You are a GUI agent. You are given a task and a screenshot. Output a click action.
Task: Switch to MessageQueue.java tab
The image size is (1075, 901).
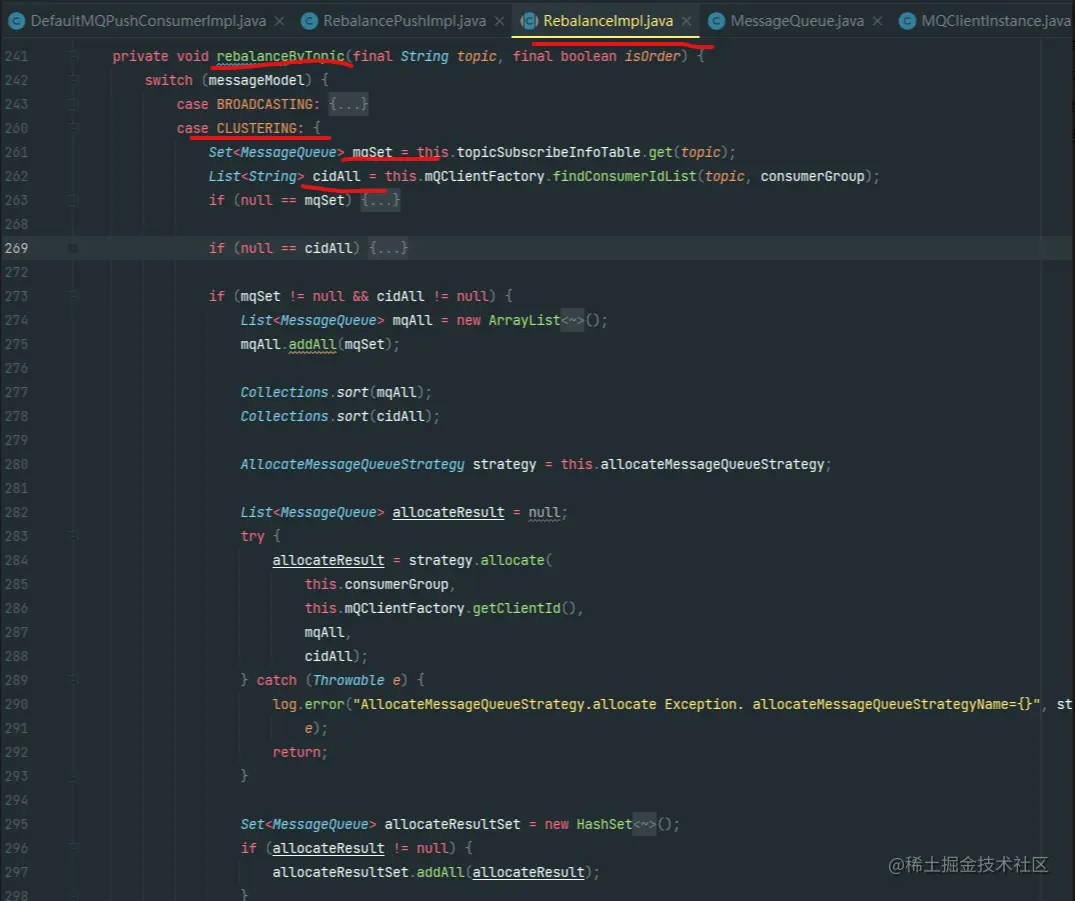coord(797,21)
